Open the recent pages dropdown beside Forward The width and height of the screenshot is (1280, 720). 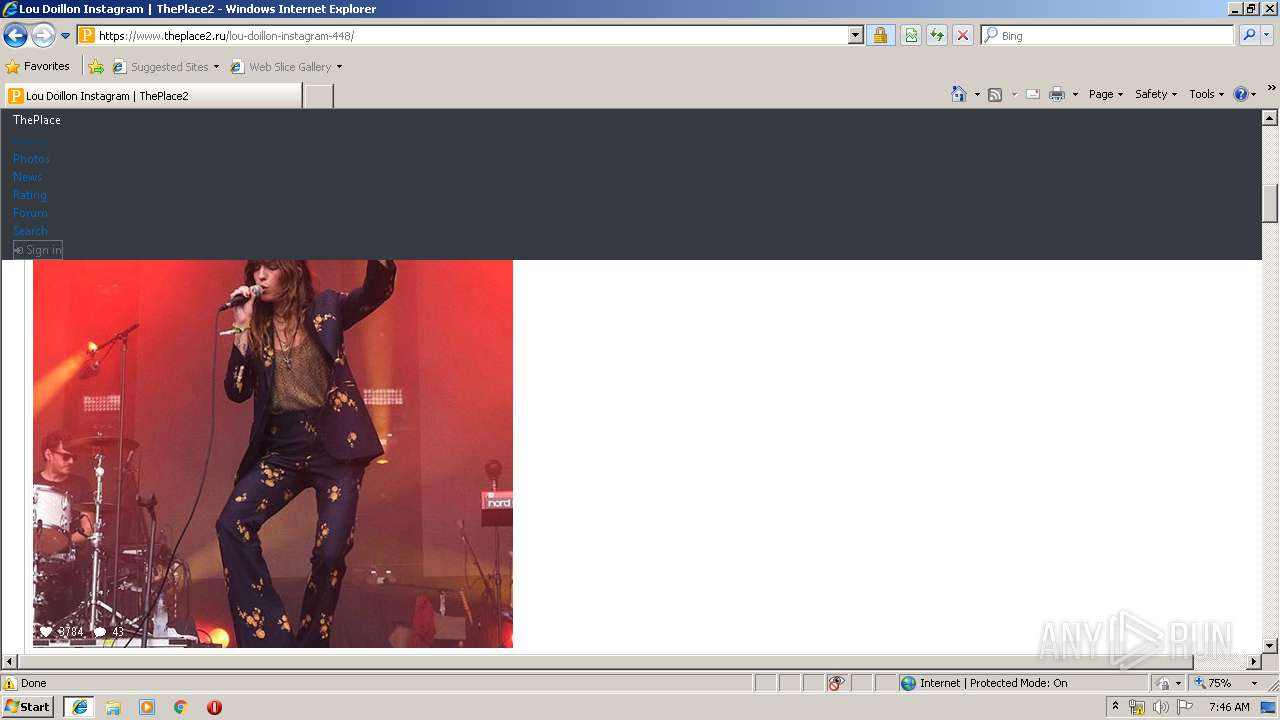point(66,36)
